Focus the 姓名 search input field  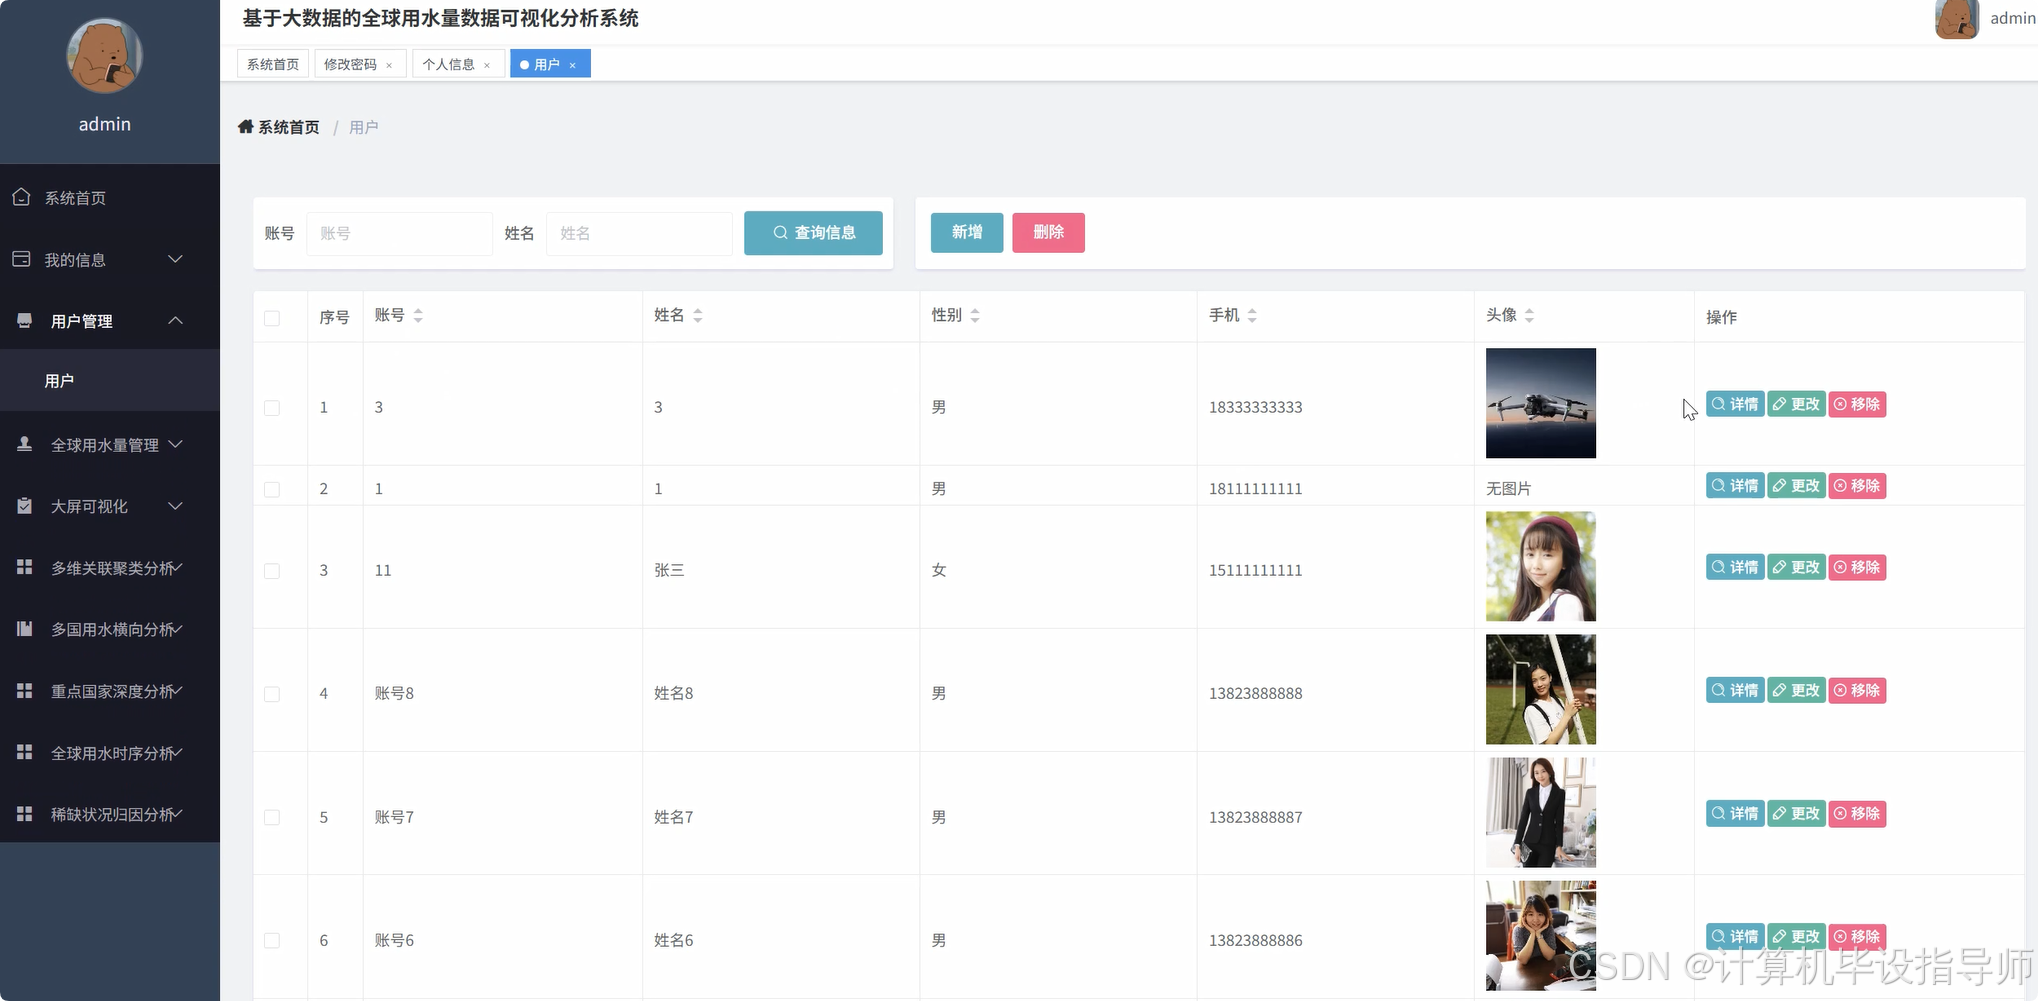coord(639,233)
